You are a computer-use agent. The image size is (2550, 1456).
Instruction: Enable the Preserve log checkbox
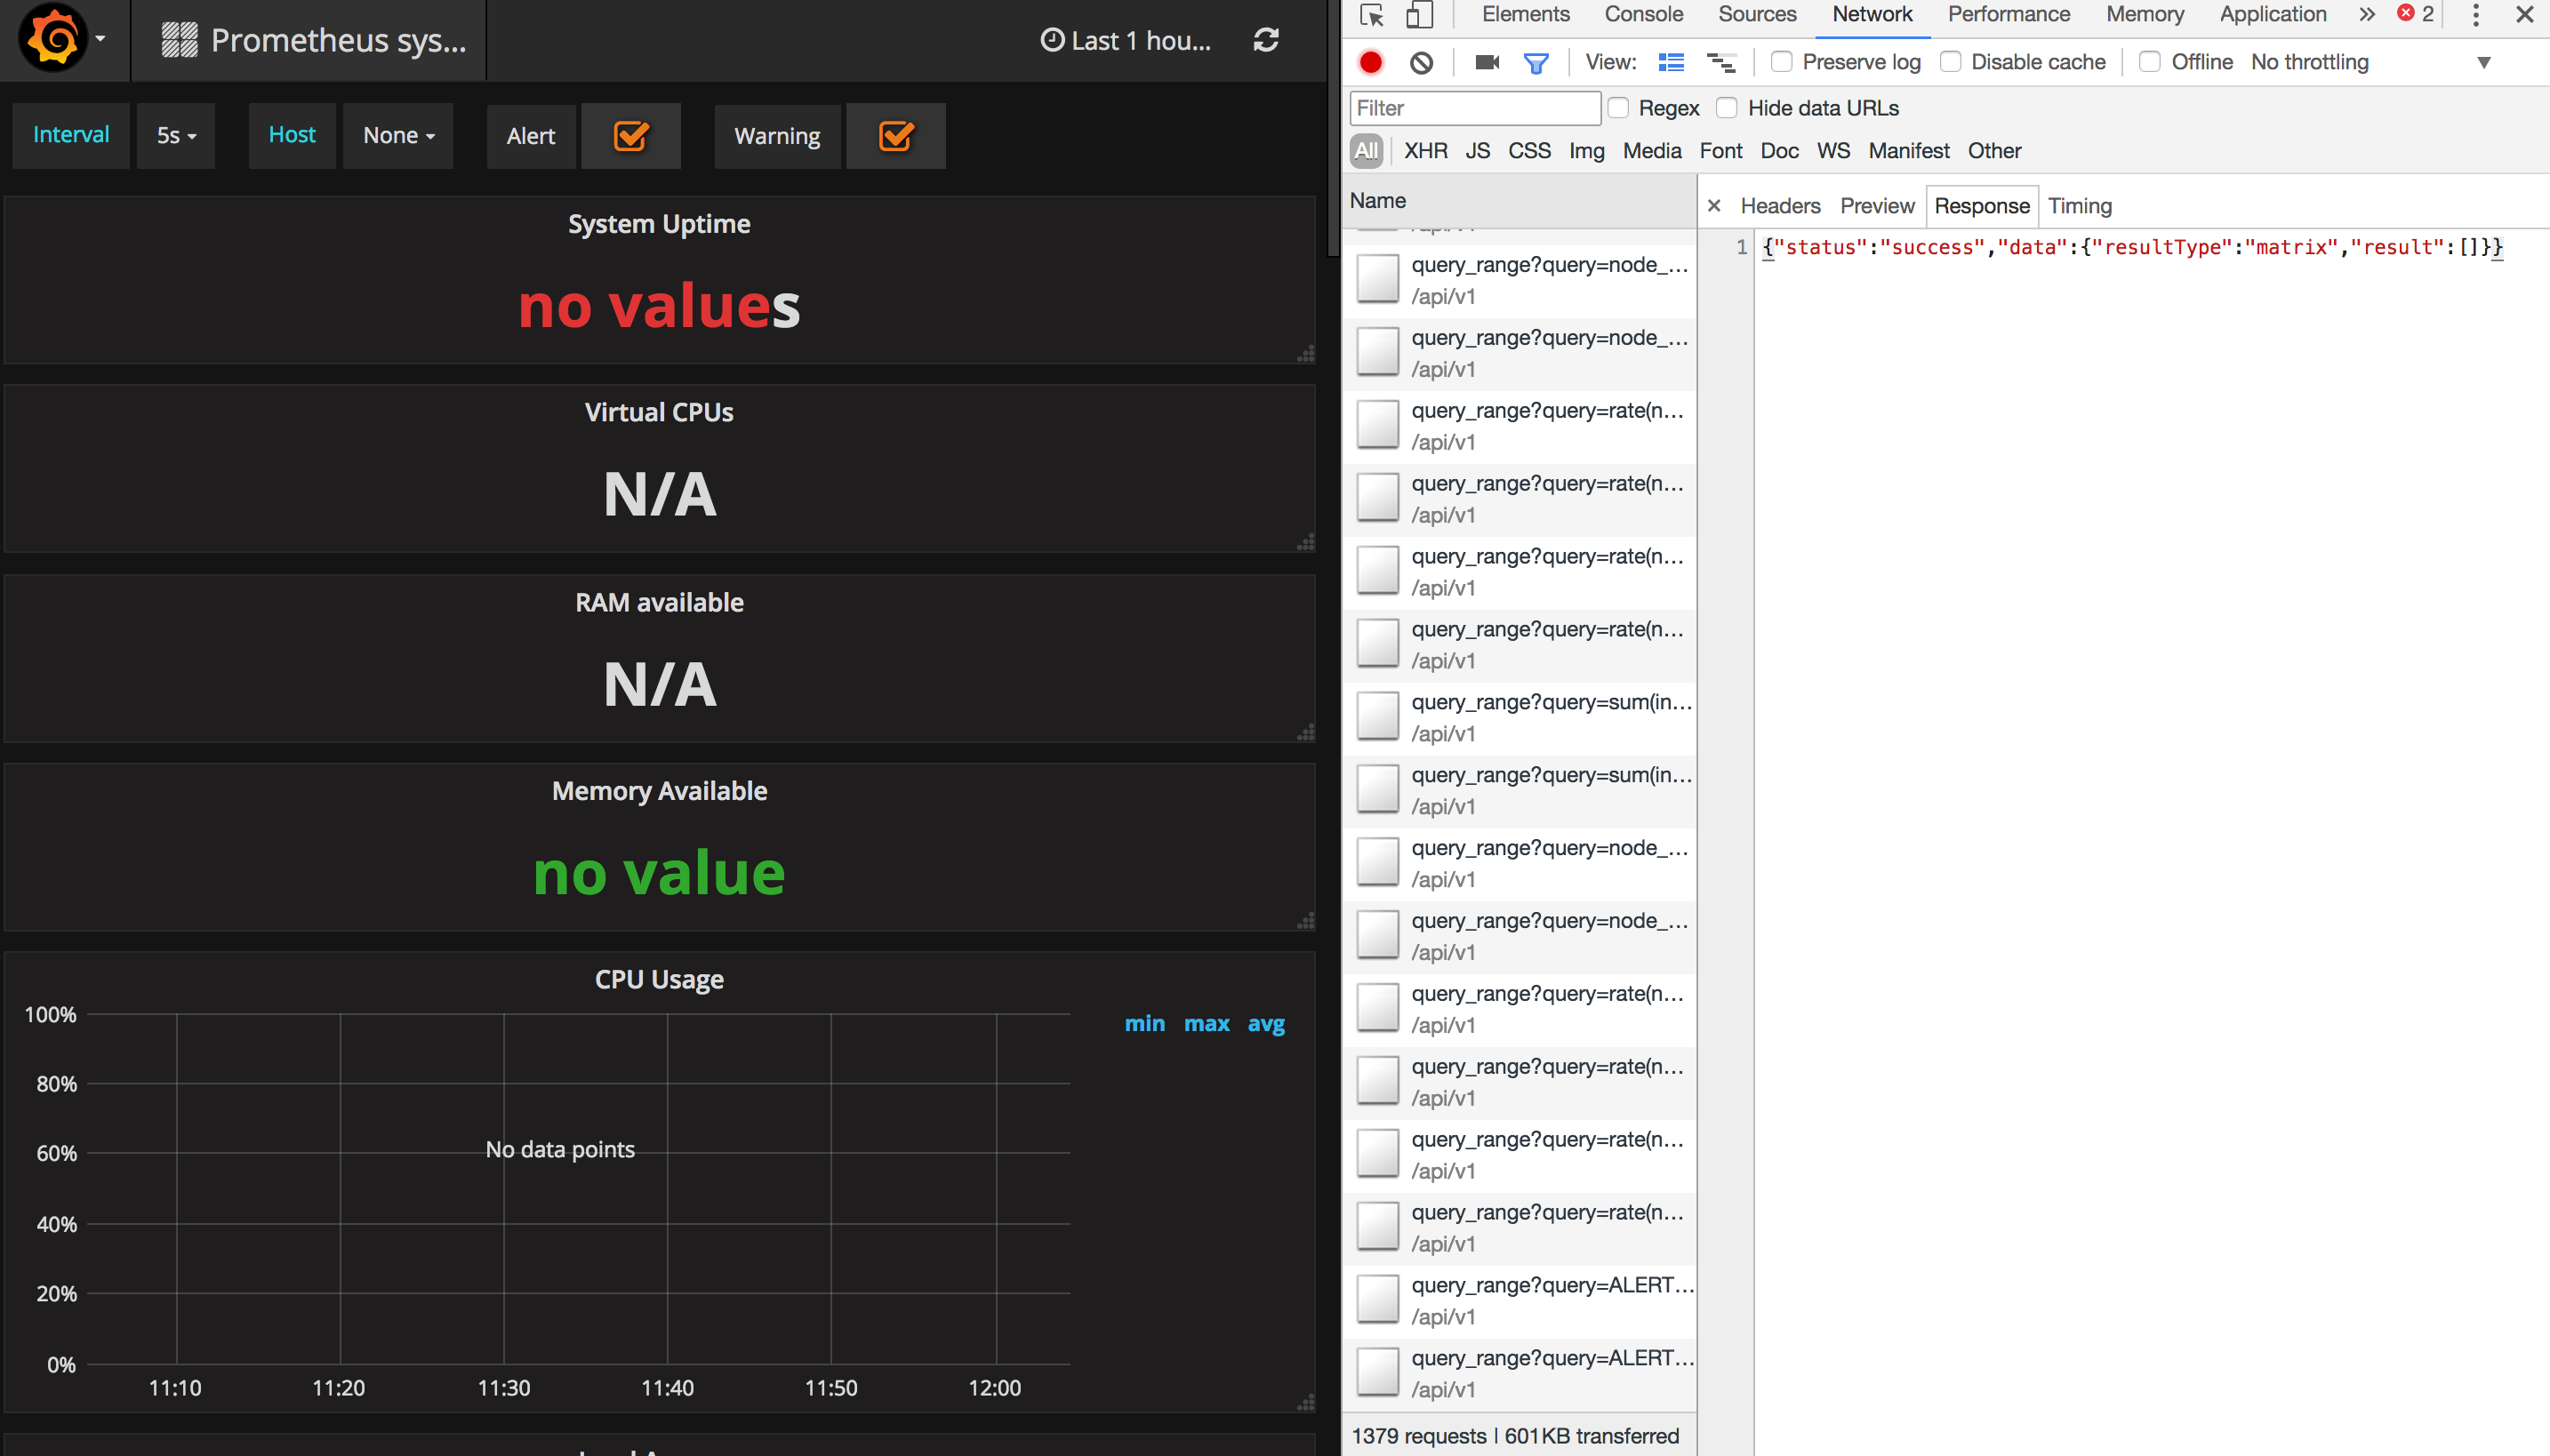pyautogui.click(x=1781, y=62)
